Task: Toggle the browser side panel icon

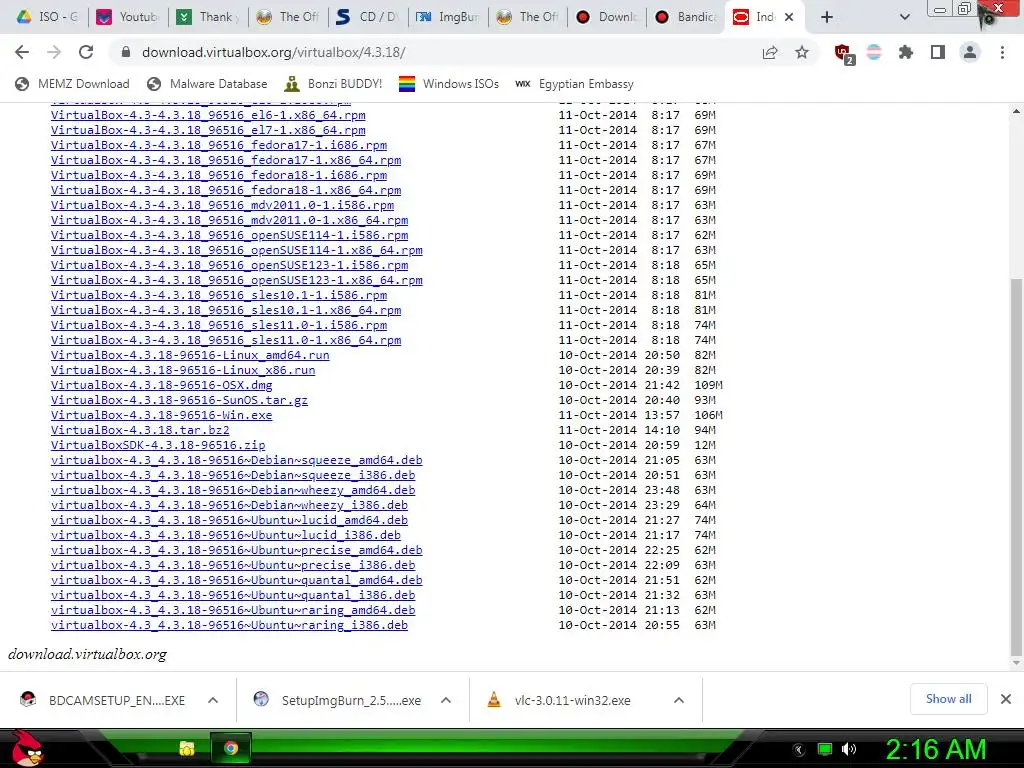Action: tap(938, 52)
